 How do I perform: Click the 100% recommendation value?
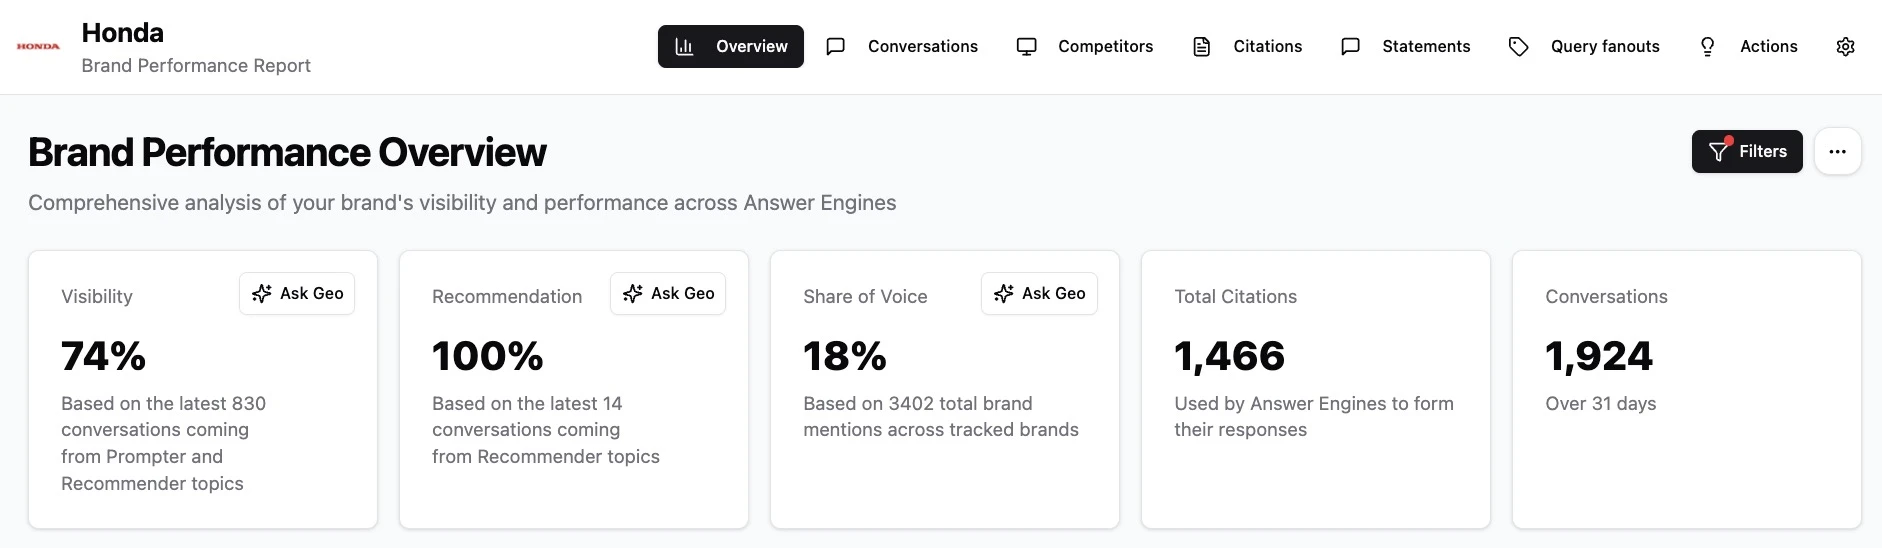click(487, 356)
